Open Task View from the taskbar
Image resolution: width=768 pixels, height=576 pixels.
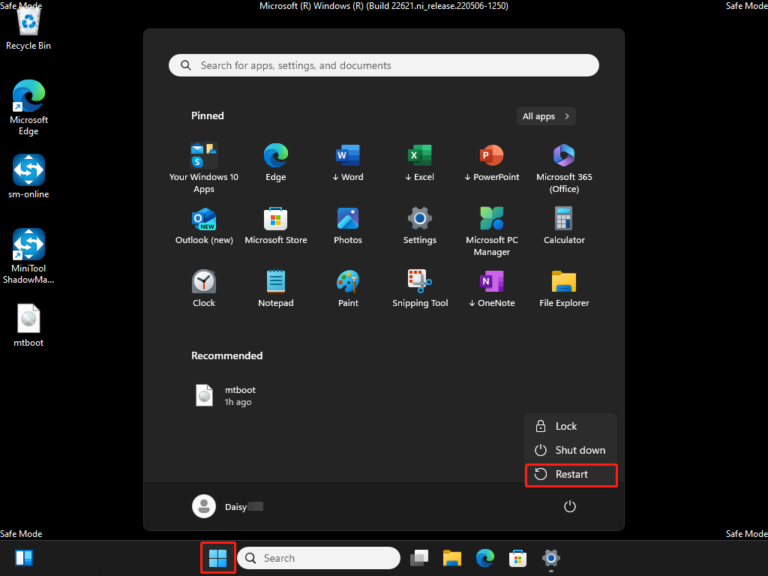pyautogui.click(x=419, y=557)
